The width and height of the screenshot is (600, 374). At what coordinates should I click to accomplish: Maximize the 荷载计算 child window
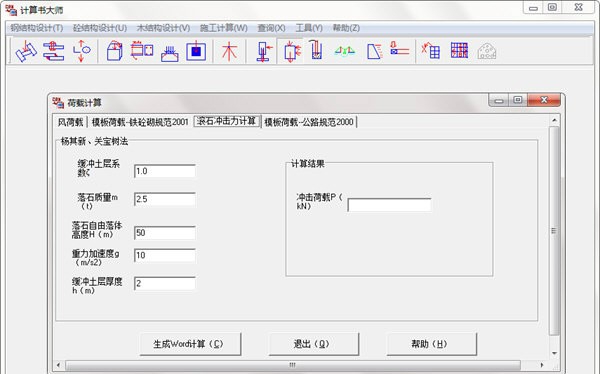point(517,100)
